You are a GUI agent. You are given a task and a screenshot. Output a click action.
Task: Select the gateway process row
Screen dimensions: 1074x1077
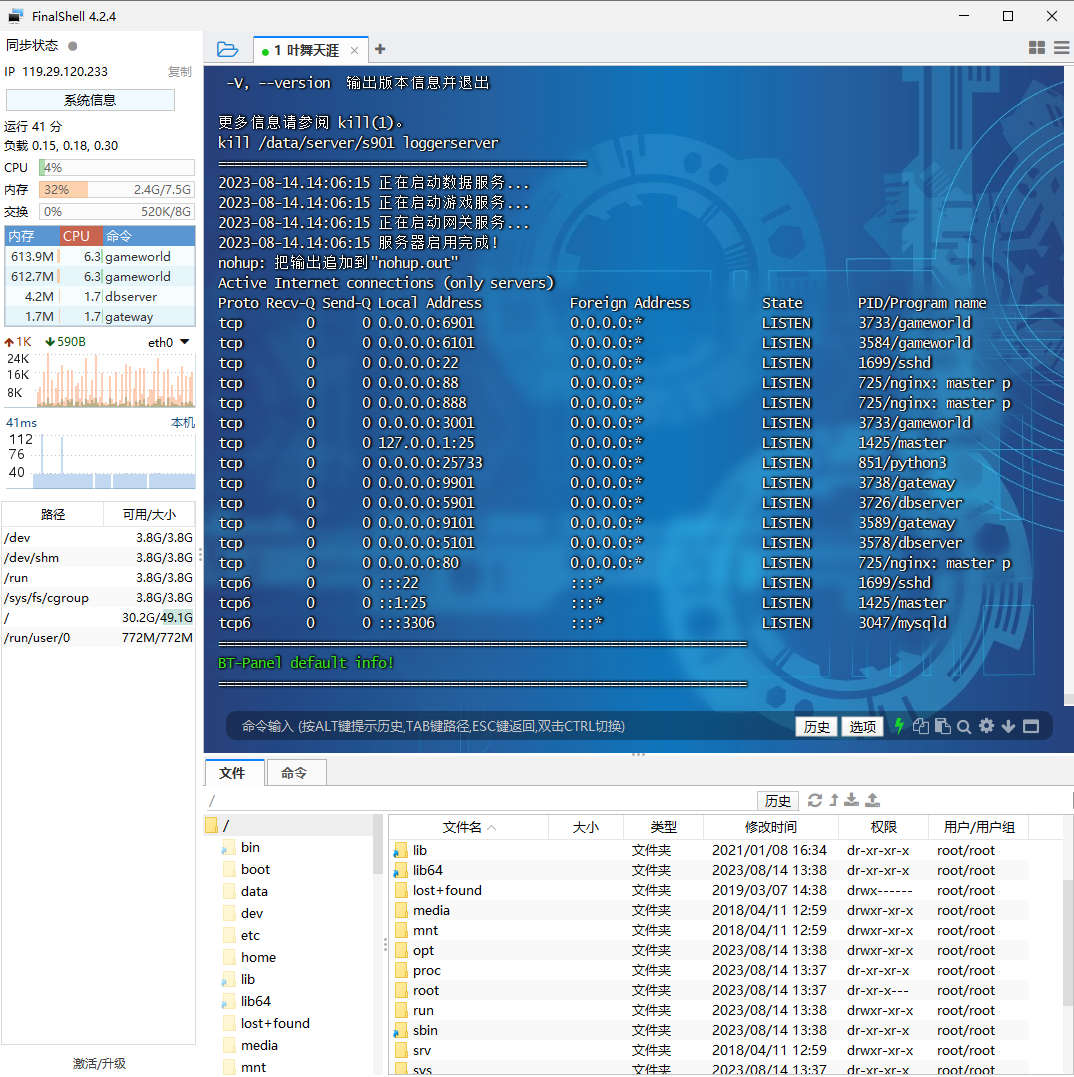click(x=100, y=317)
